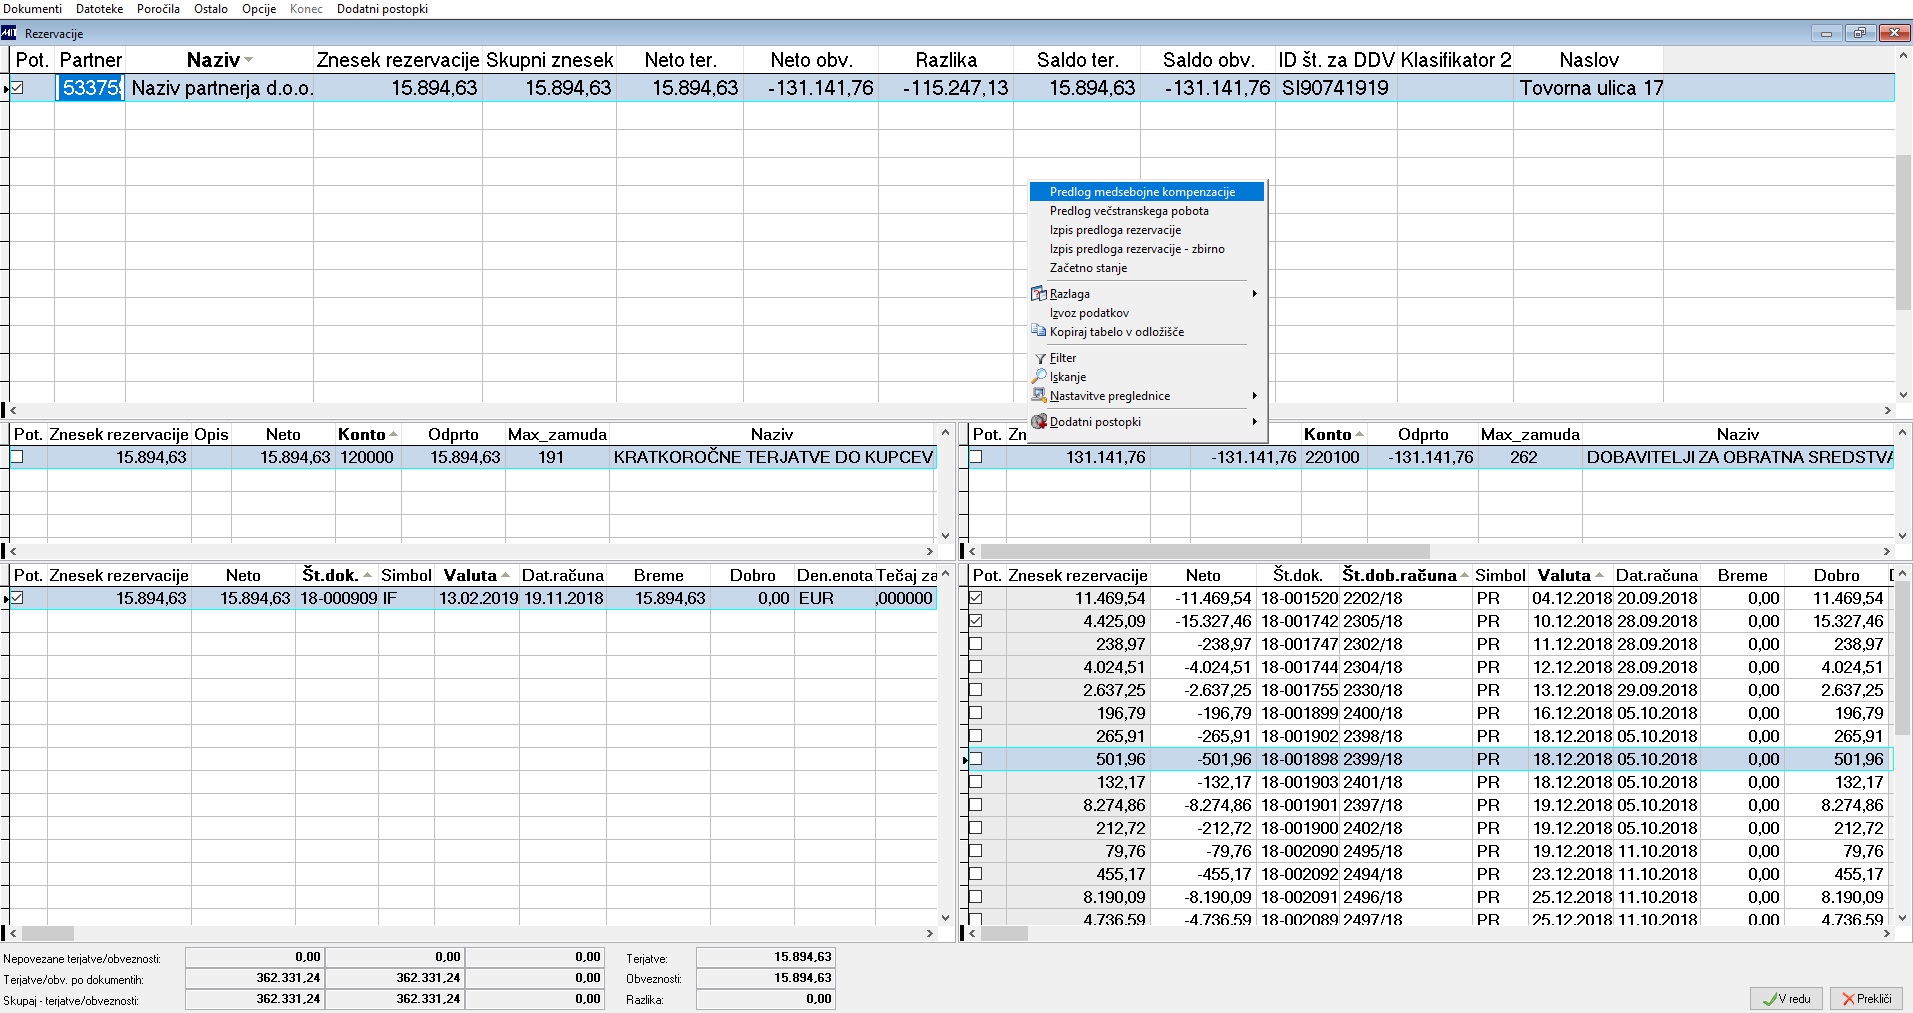Click sort arrow on Št.dok. column in left documents grid
The image size is (1913, 1013).
pyautogui.click(x=367, y=576)
